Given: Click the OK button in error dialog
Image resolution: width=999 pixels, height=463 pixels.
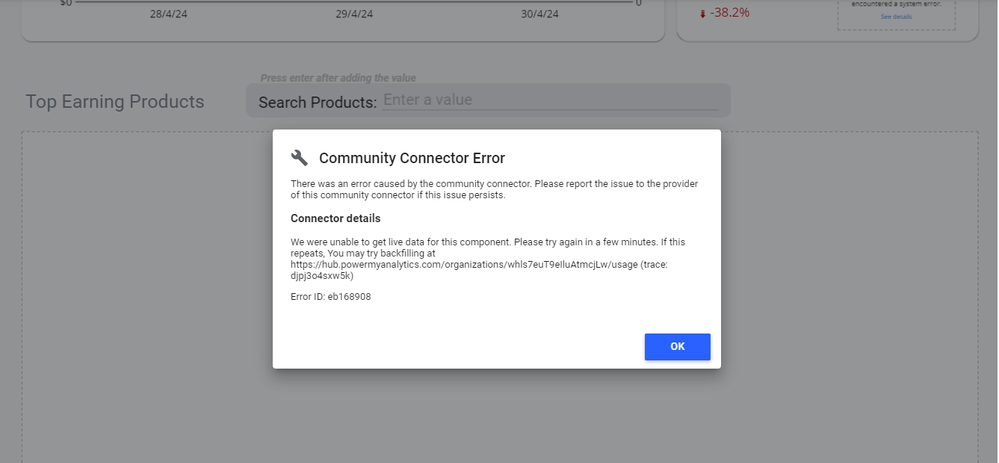Looking at the screenshot, I should point(677,346).
